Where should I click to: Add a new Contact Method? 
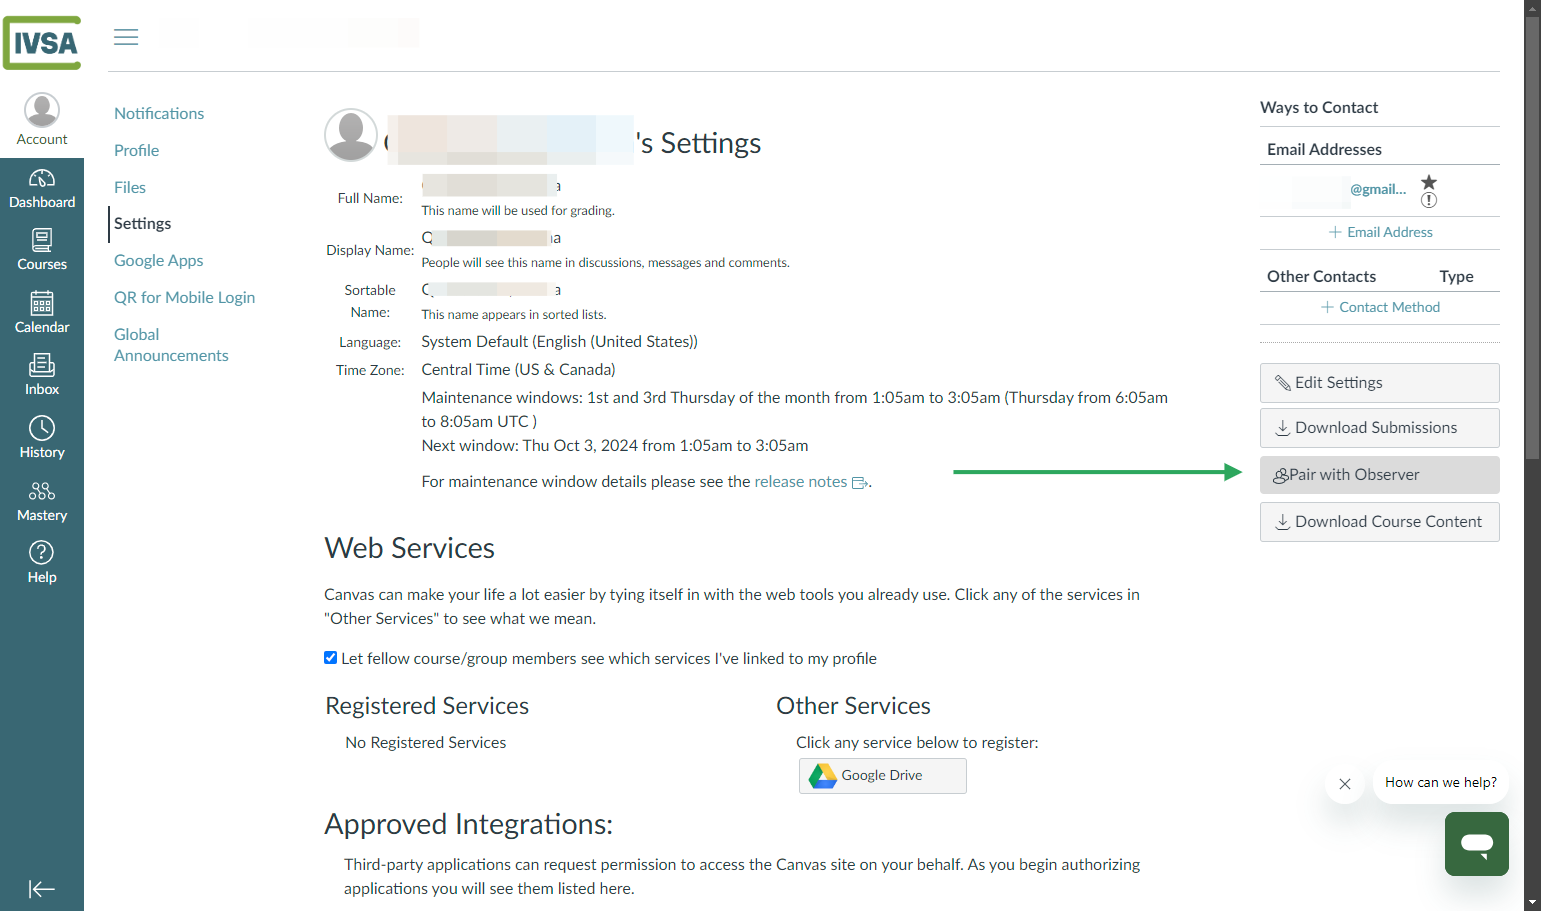coord(1380,307)
